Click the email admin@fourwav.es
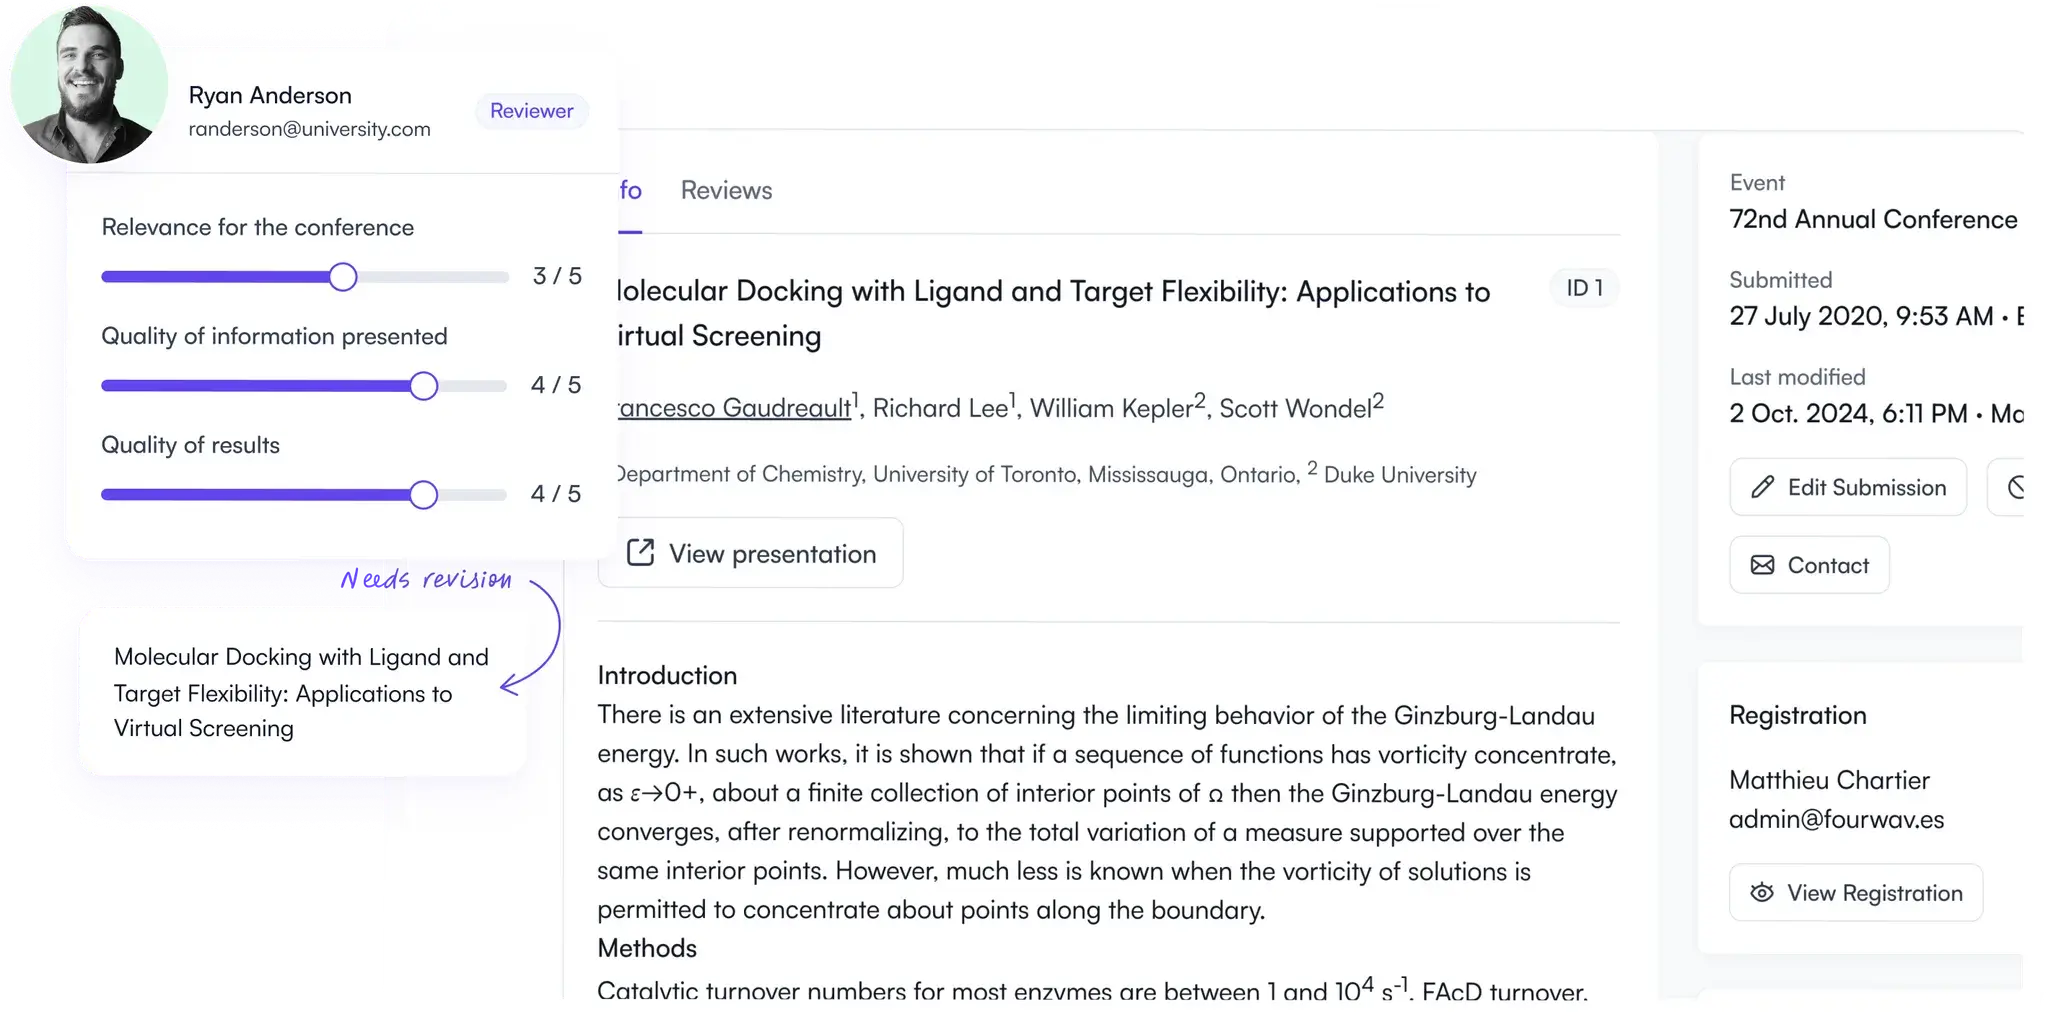2048x1020 pixels. [1836, 818]
